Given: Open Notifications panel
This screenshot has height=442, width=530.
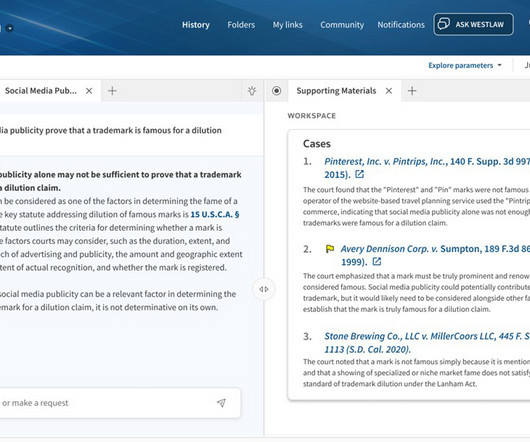Looking at the screenshot, I should [401, 25].
